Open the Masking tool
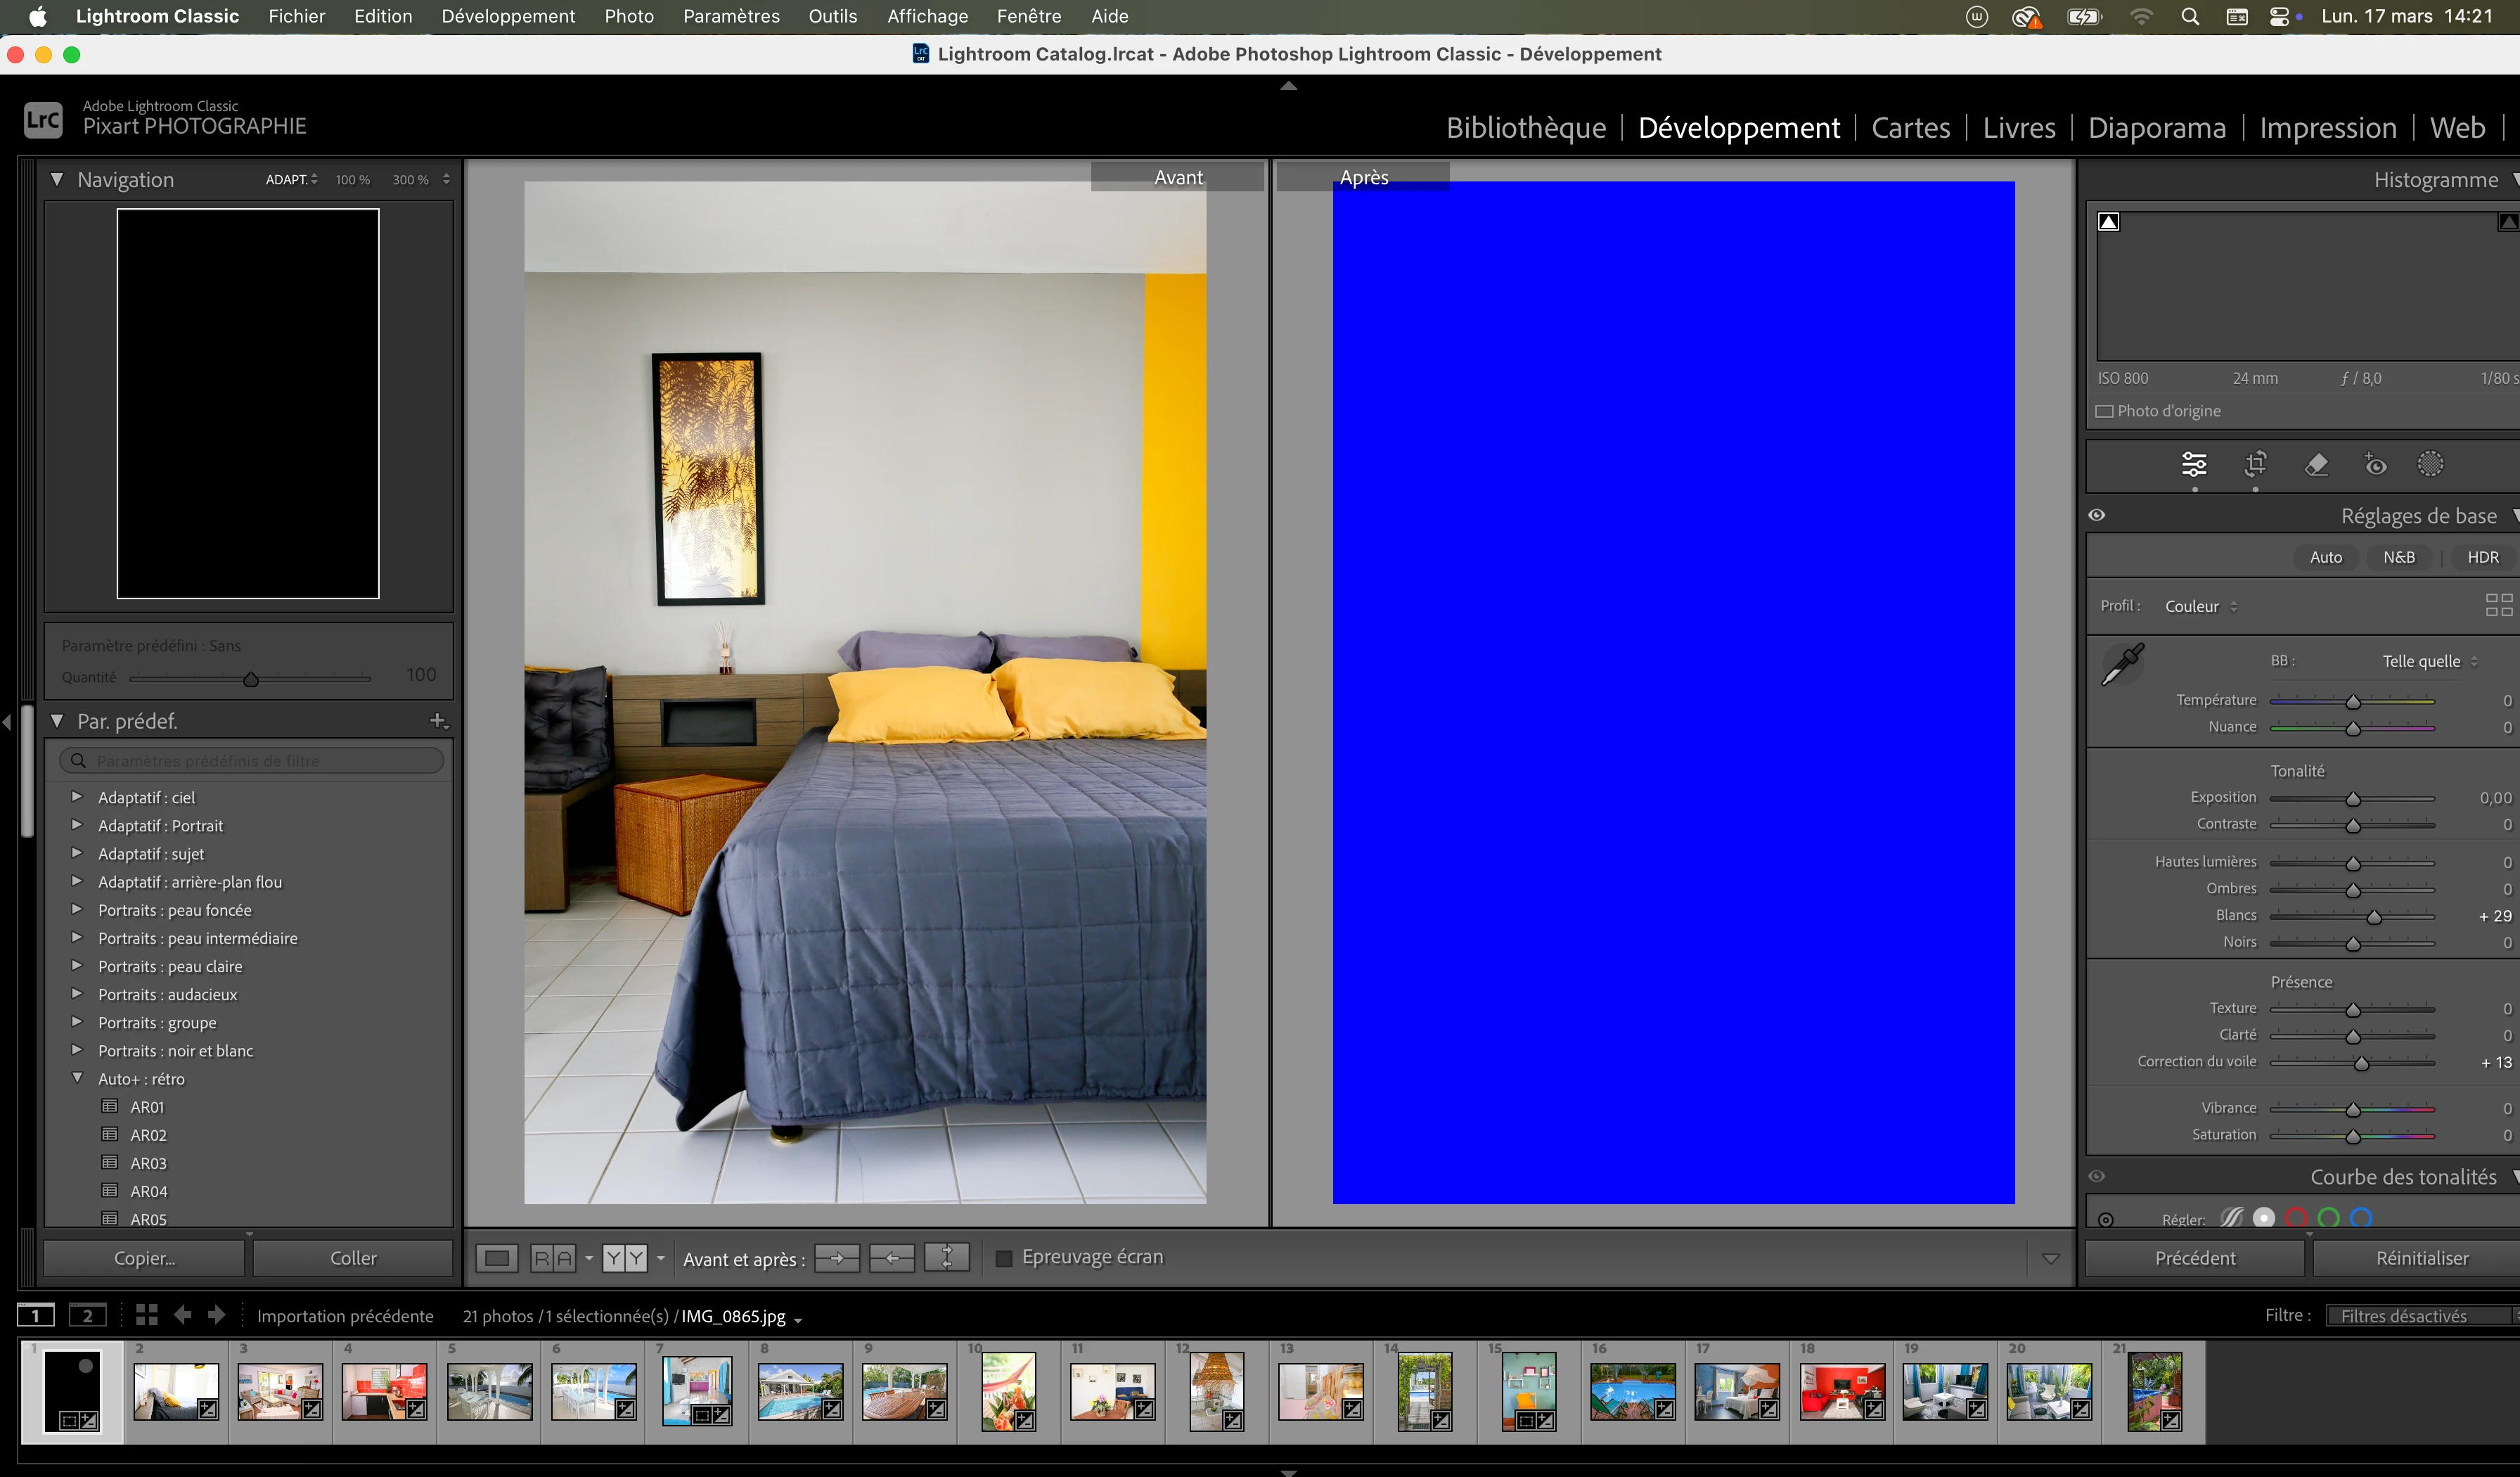The height and width of the screenshot is (1477, 2520). pyautogui.click(x=2430, y=464)
